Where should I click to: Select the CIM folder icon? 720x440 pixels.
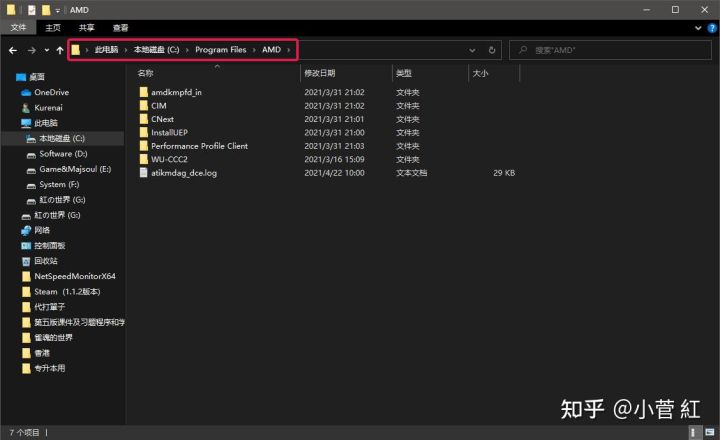[x=144, y=106]
